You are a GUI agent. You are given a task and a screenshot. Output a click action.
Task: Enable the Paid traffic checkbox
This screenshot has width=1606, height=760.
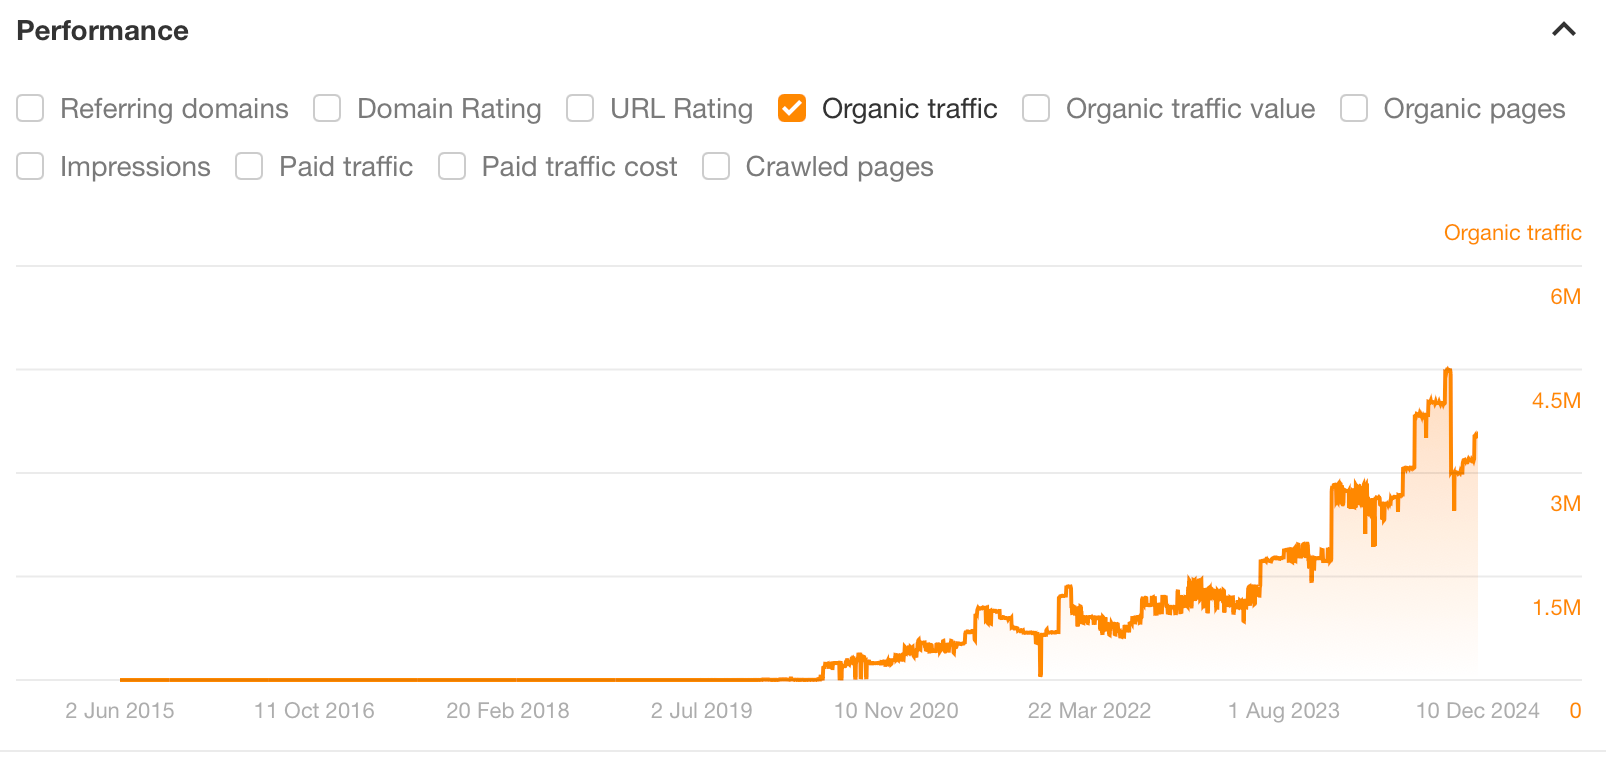248,166
